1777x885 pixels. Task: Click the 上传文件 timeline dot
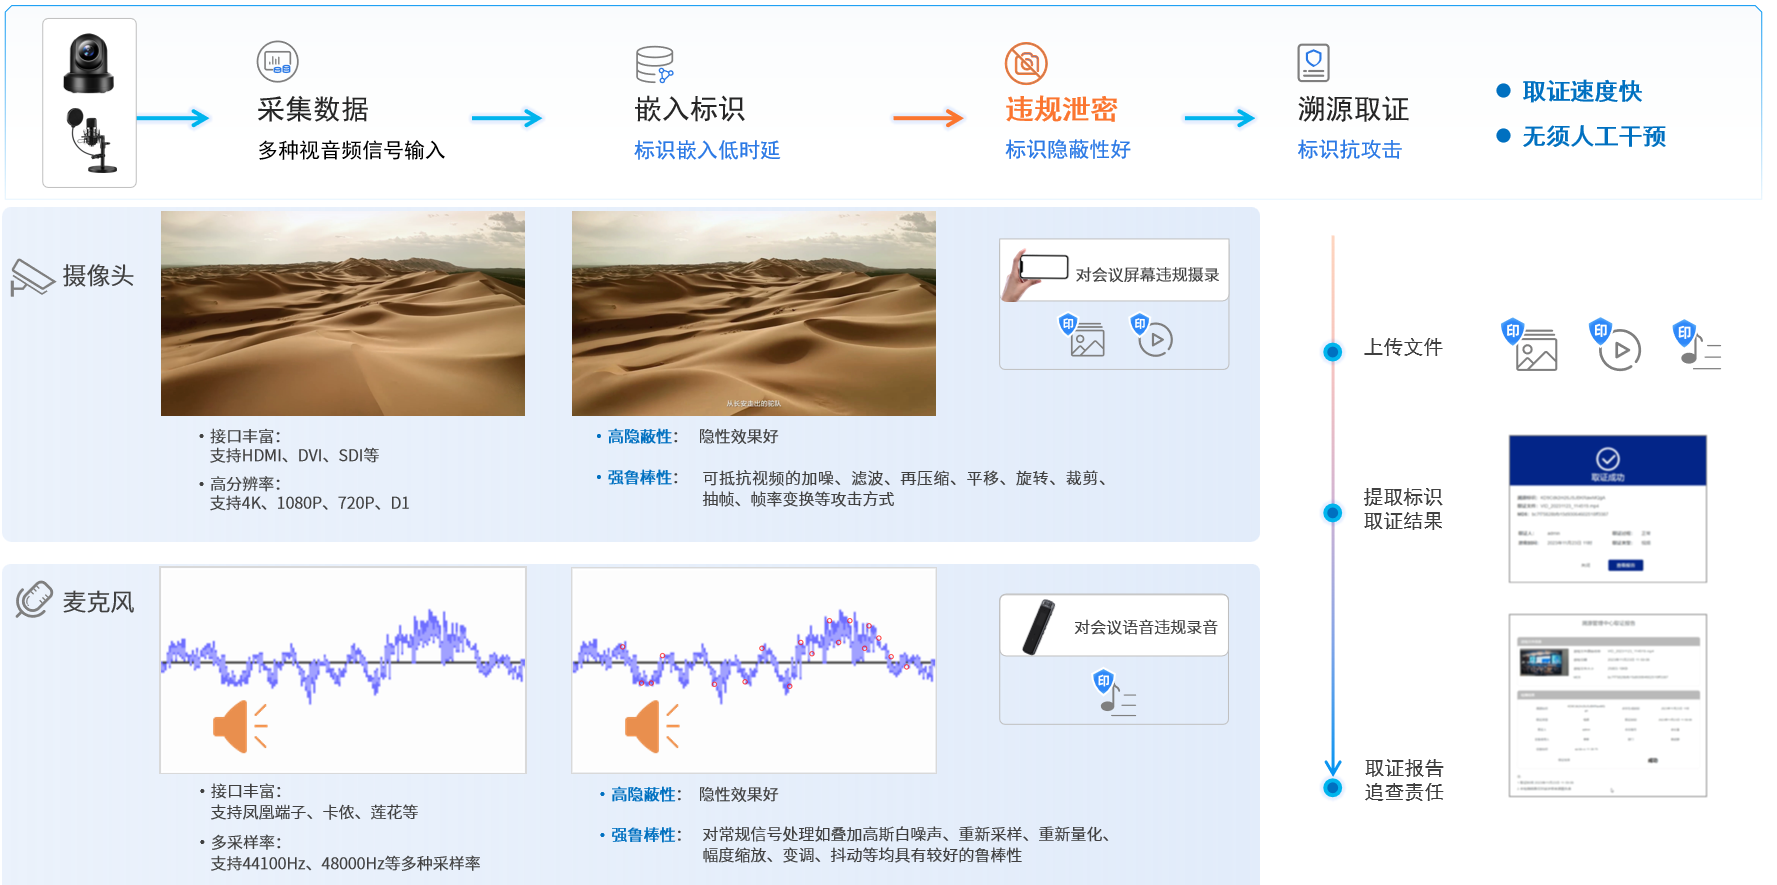[1332, 351]
